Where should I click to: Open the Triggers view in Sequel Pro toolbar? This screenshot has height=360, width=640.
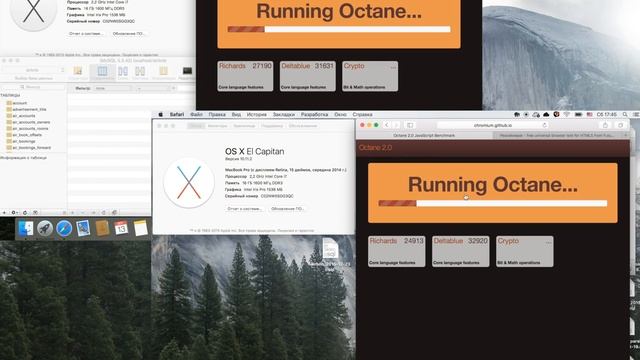(140, 73)
